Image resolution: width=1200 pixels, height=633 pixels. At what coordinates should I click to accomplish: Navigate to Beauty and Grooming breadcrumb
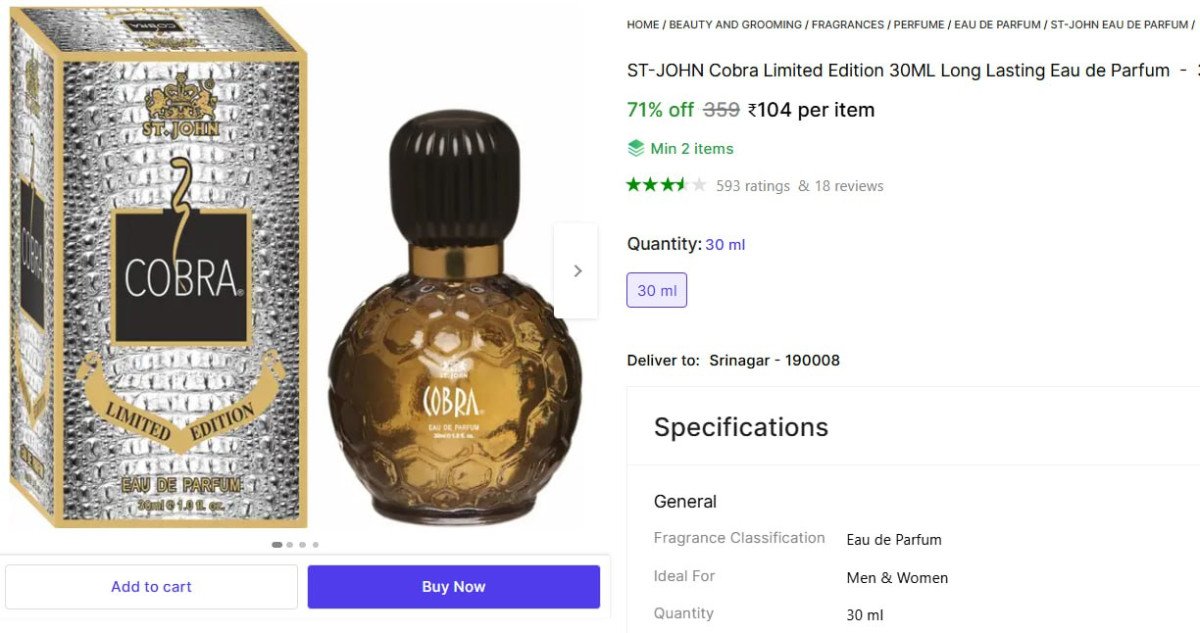tap(735, 24)
